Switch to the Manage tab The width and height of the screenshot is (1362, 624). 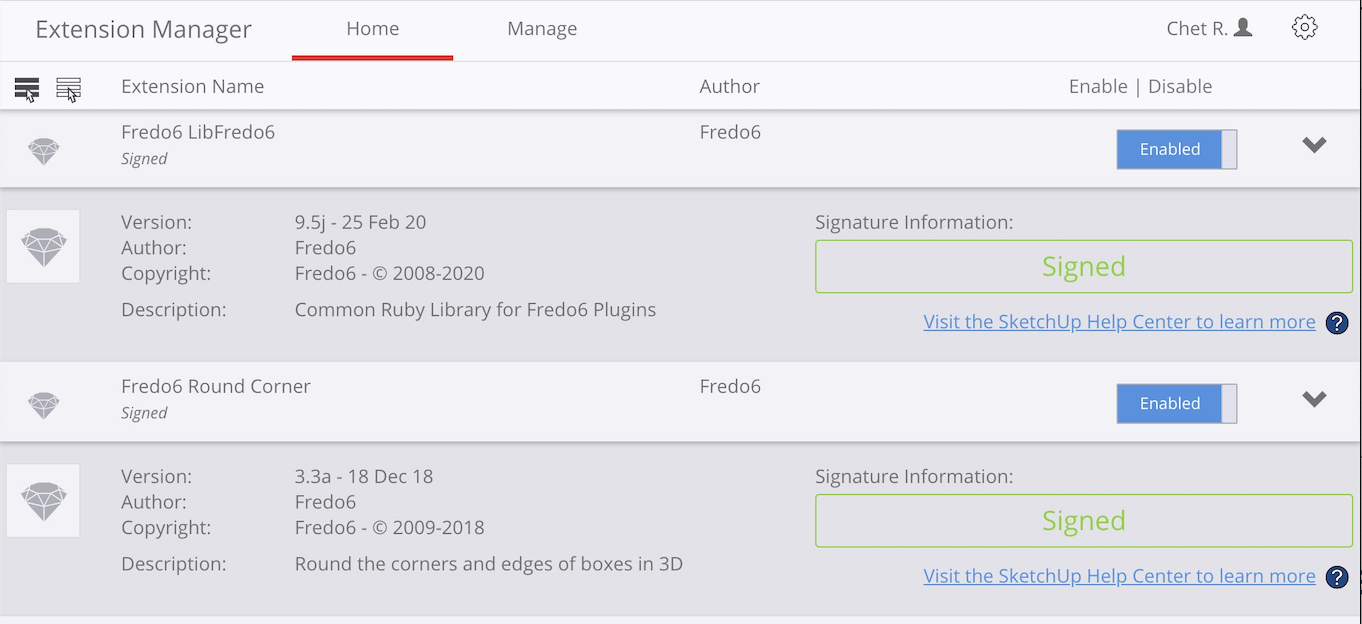(542, 29)
